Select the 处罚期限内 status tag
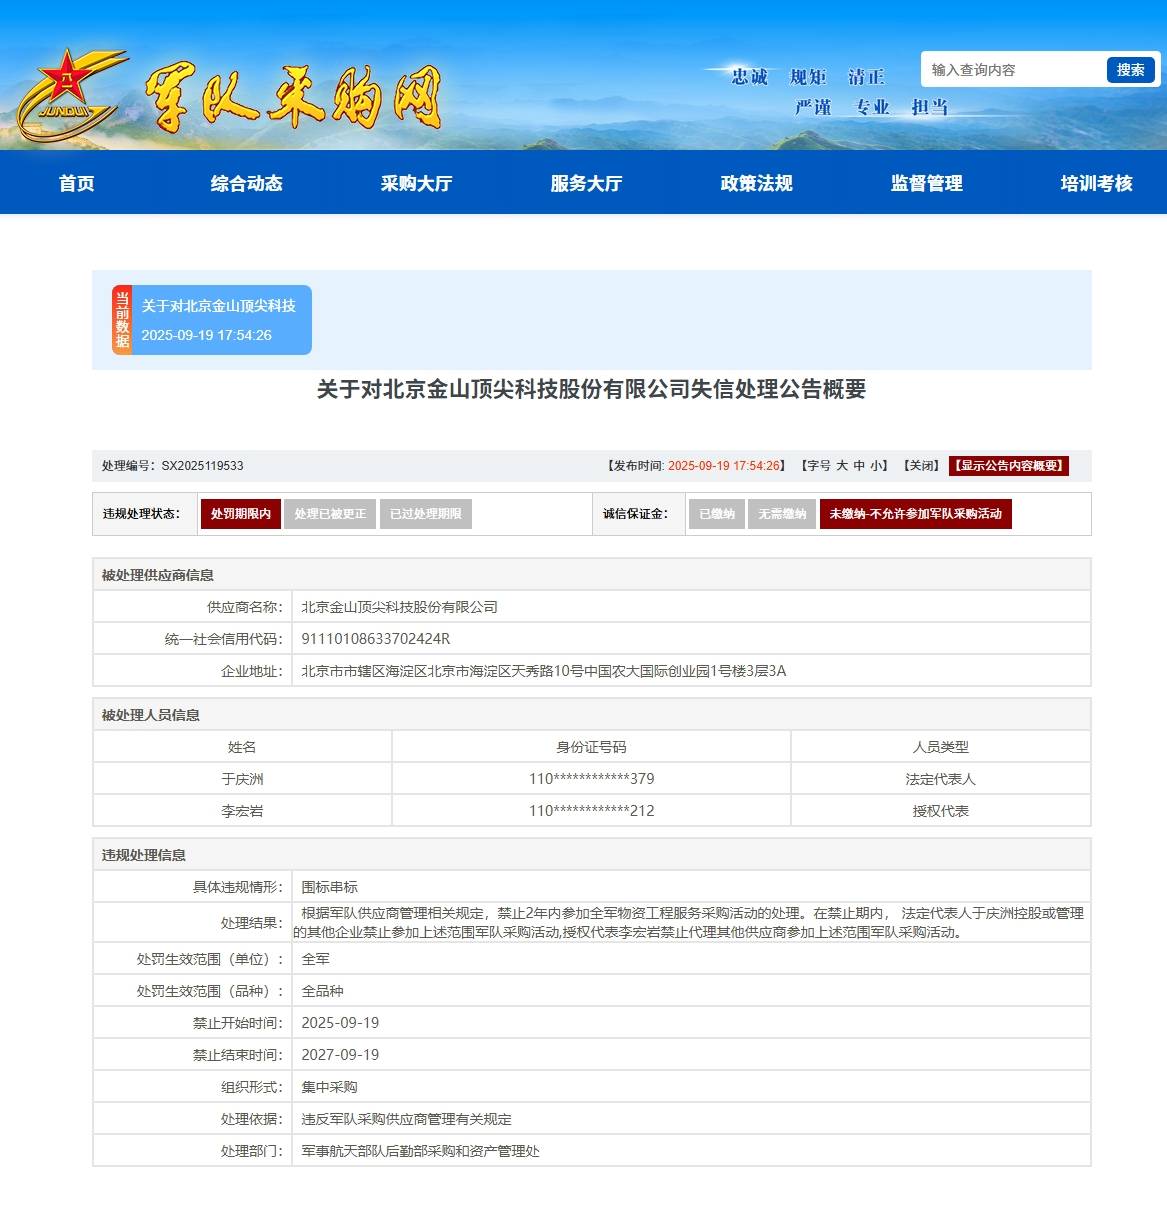1167x1211 pixels. [240, 514]
